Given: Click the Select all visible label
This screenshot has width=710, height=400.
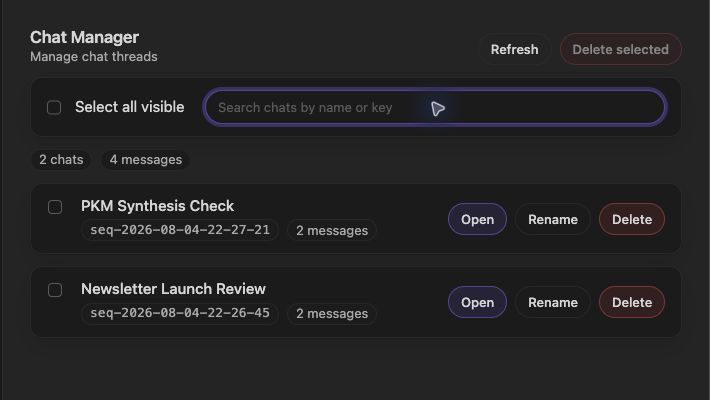Looking at the screenshot, I should click(130, 107).
